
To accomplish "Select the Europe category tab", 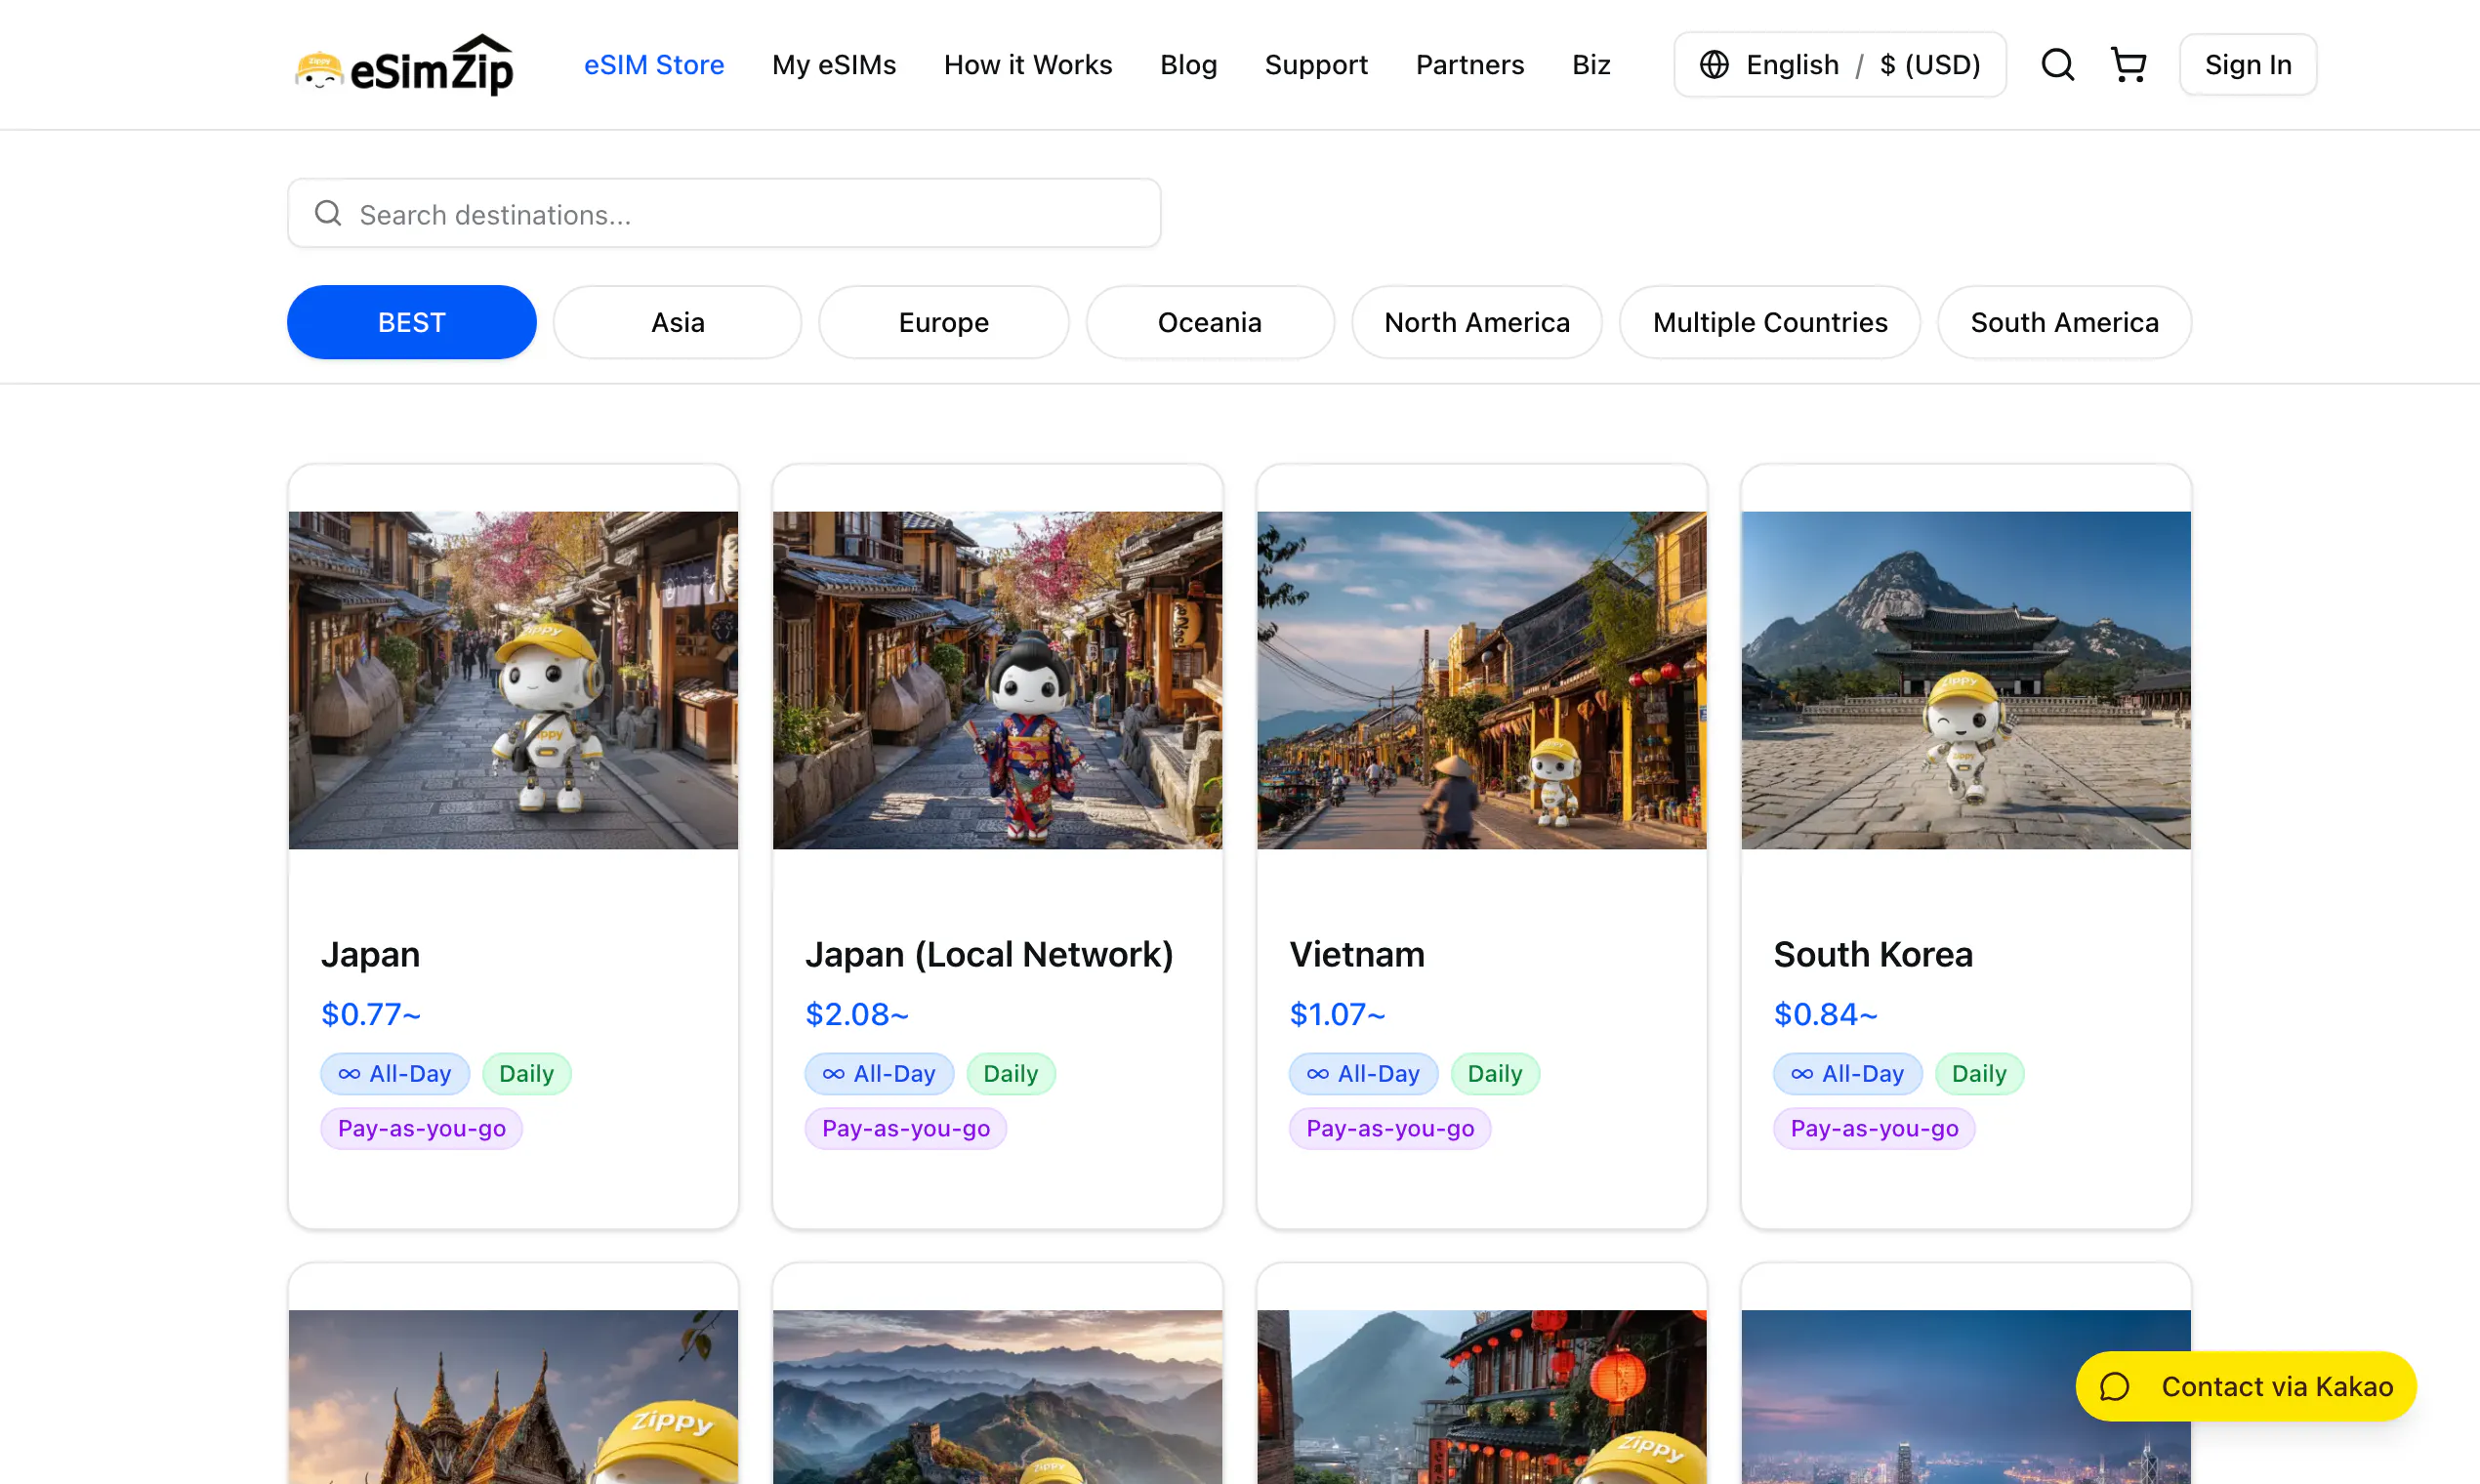I will [944, 322].
